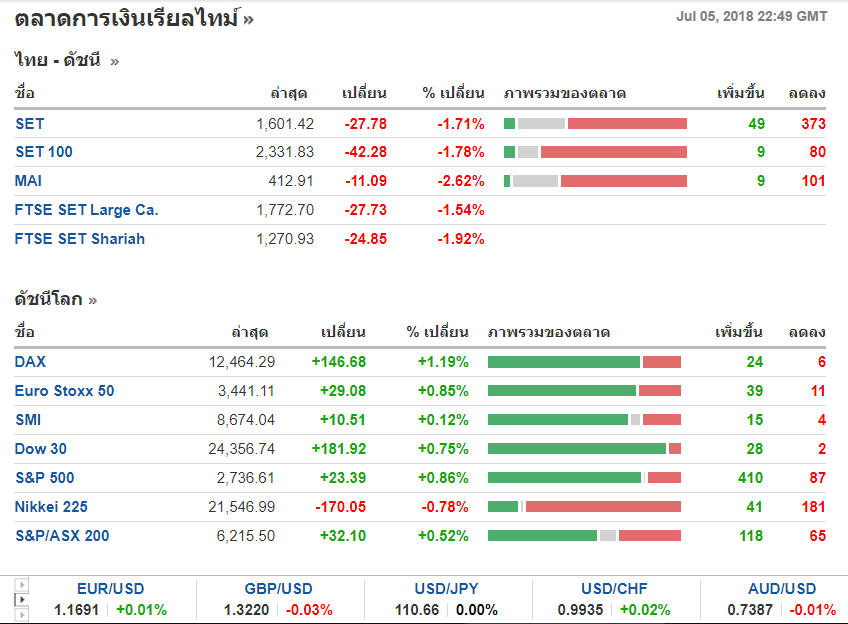This screenshot has height=624, width=848.
Task: Expand the world indices section chevron
Action: [93, 300]
